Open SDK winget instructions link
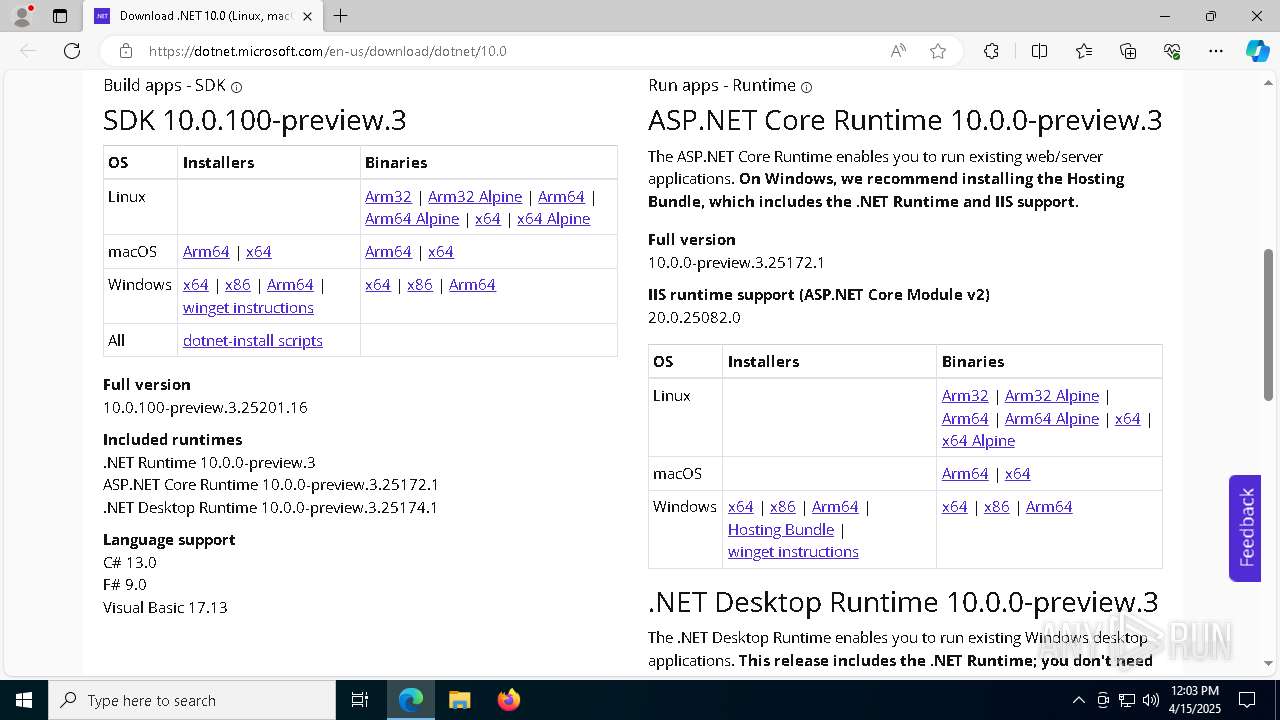The width and height of the screenshot is (1280, 720). click(248, 307)
